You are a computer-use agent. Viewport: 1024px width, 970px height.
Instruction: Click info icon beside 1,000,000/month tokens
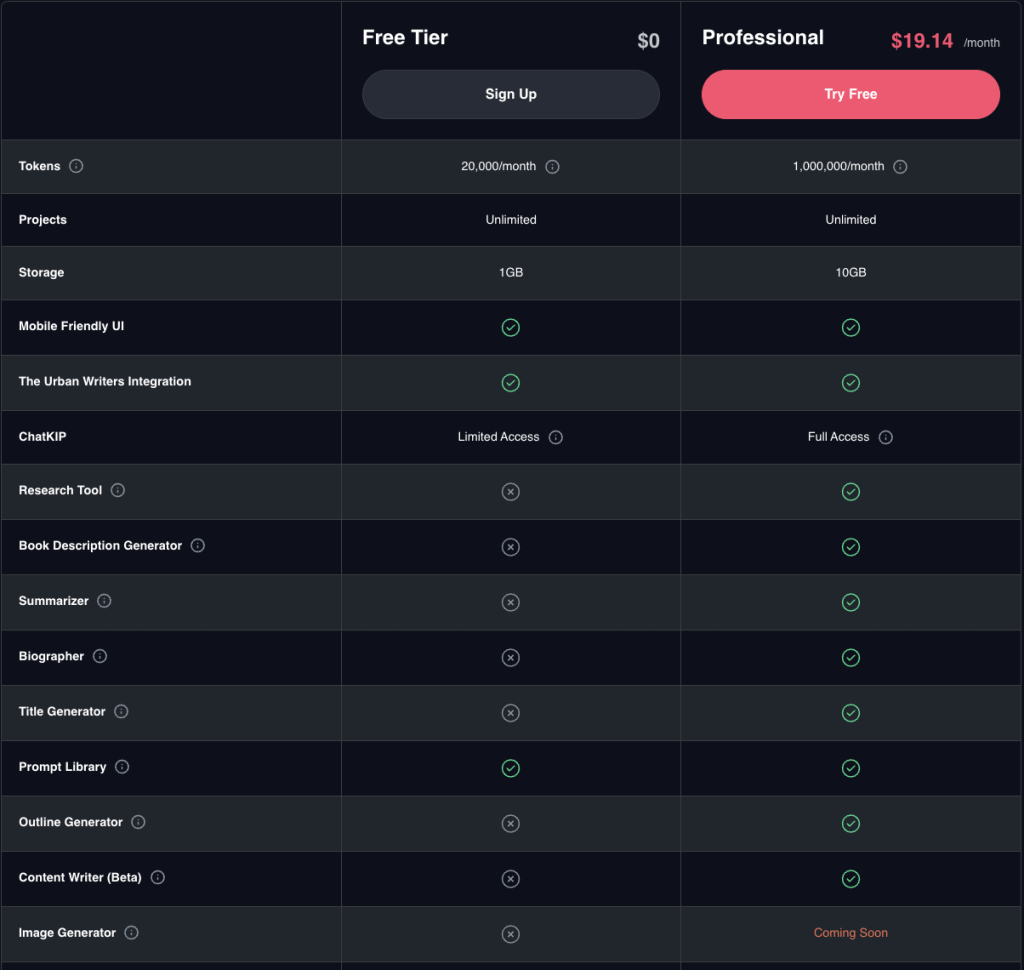pyautogui.click(x=900, y=167)
